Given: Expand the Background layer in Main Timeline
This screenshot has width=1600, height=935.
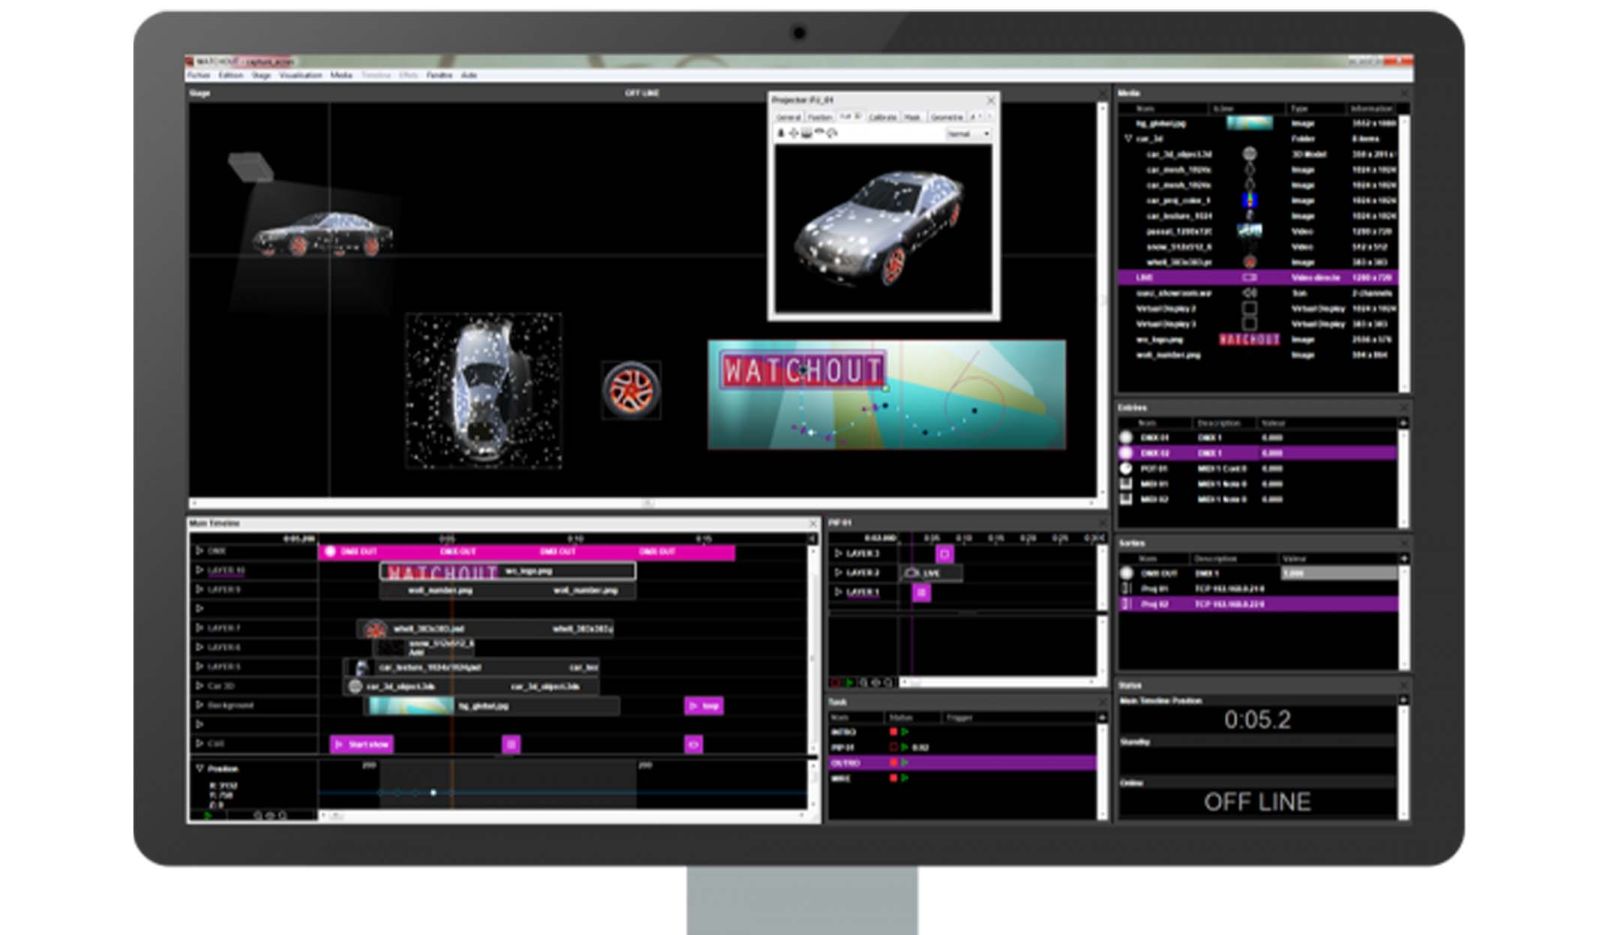Looking at the screenshot, I should 200,705.
